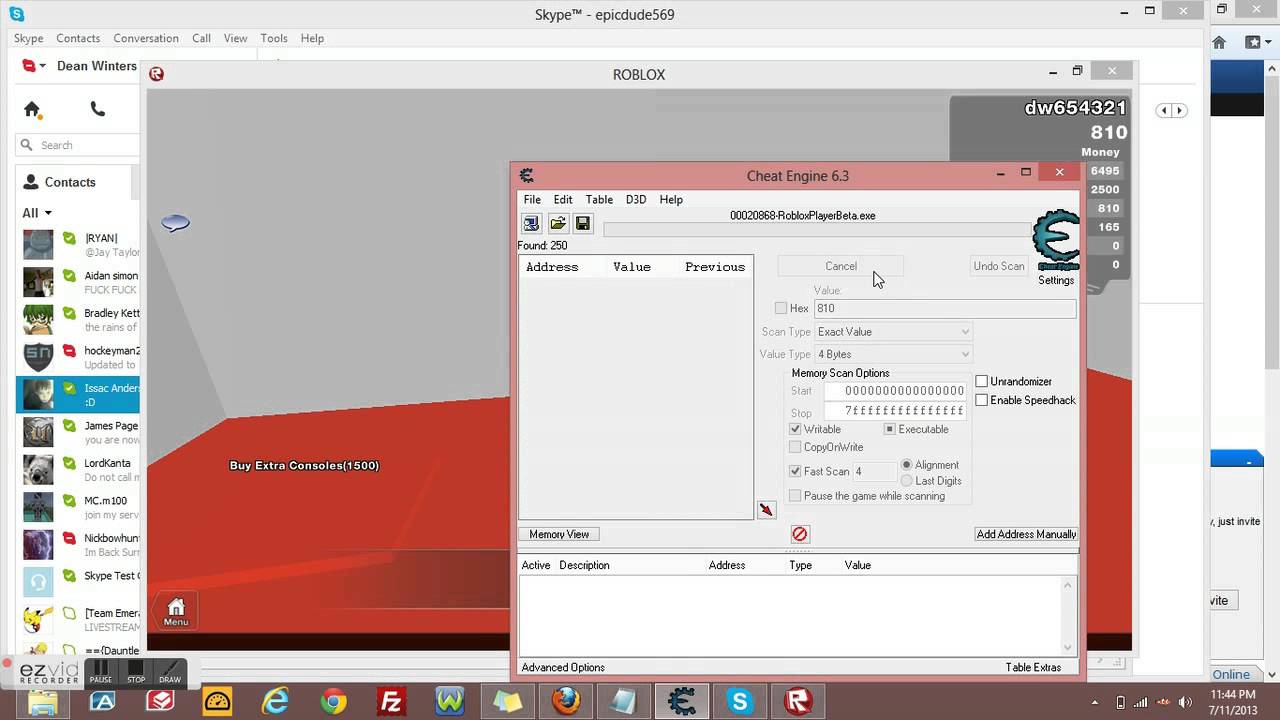Go to Skype Home icon
This screenshot has width=1280, height=720.
point(32,109)
